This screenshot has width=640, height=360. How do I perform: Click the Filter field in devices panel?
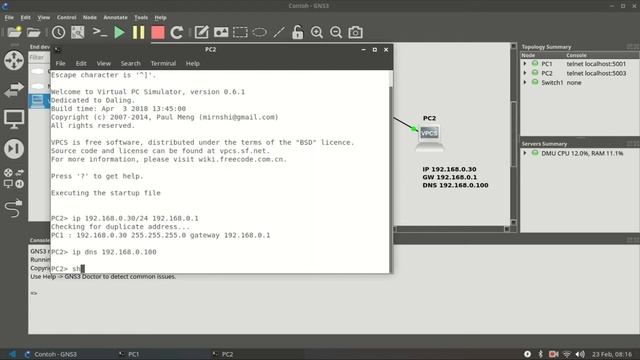click(x=39, y=58)
